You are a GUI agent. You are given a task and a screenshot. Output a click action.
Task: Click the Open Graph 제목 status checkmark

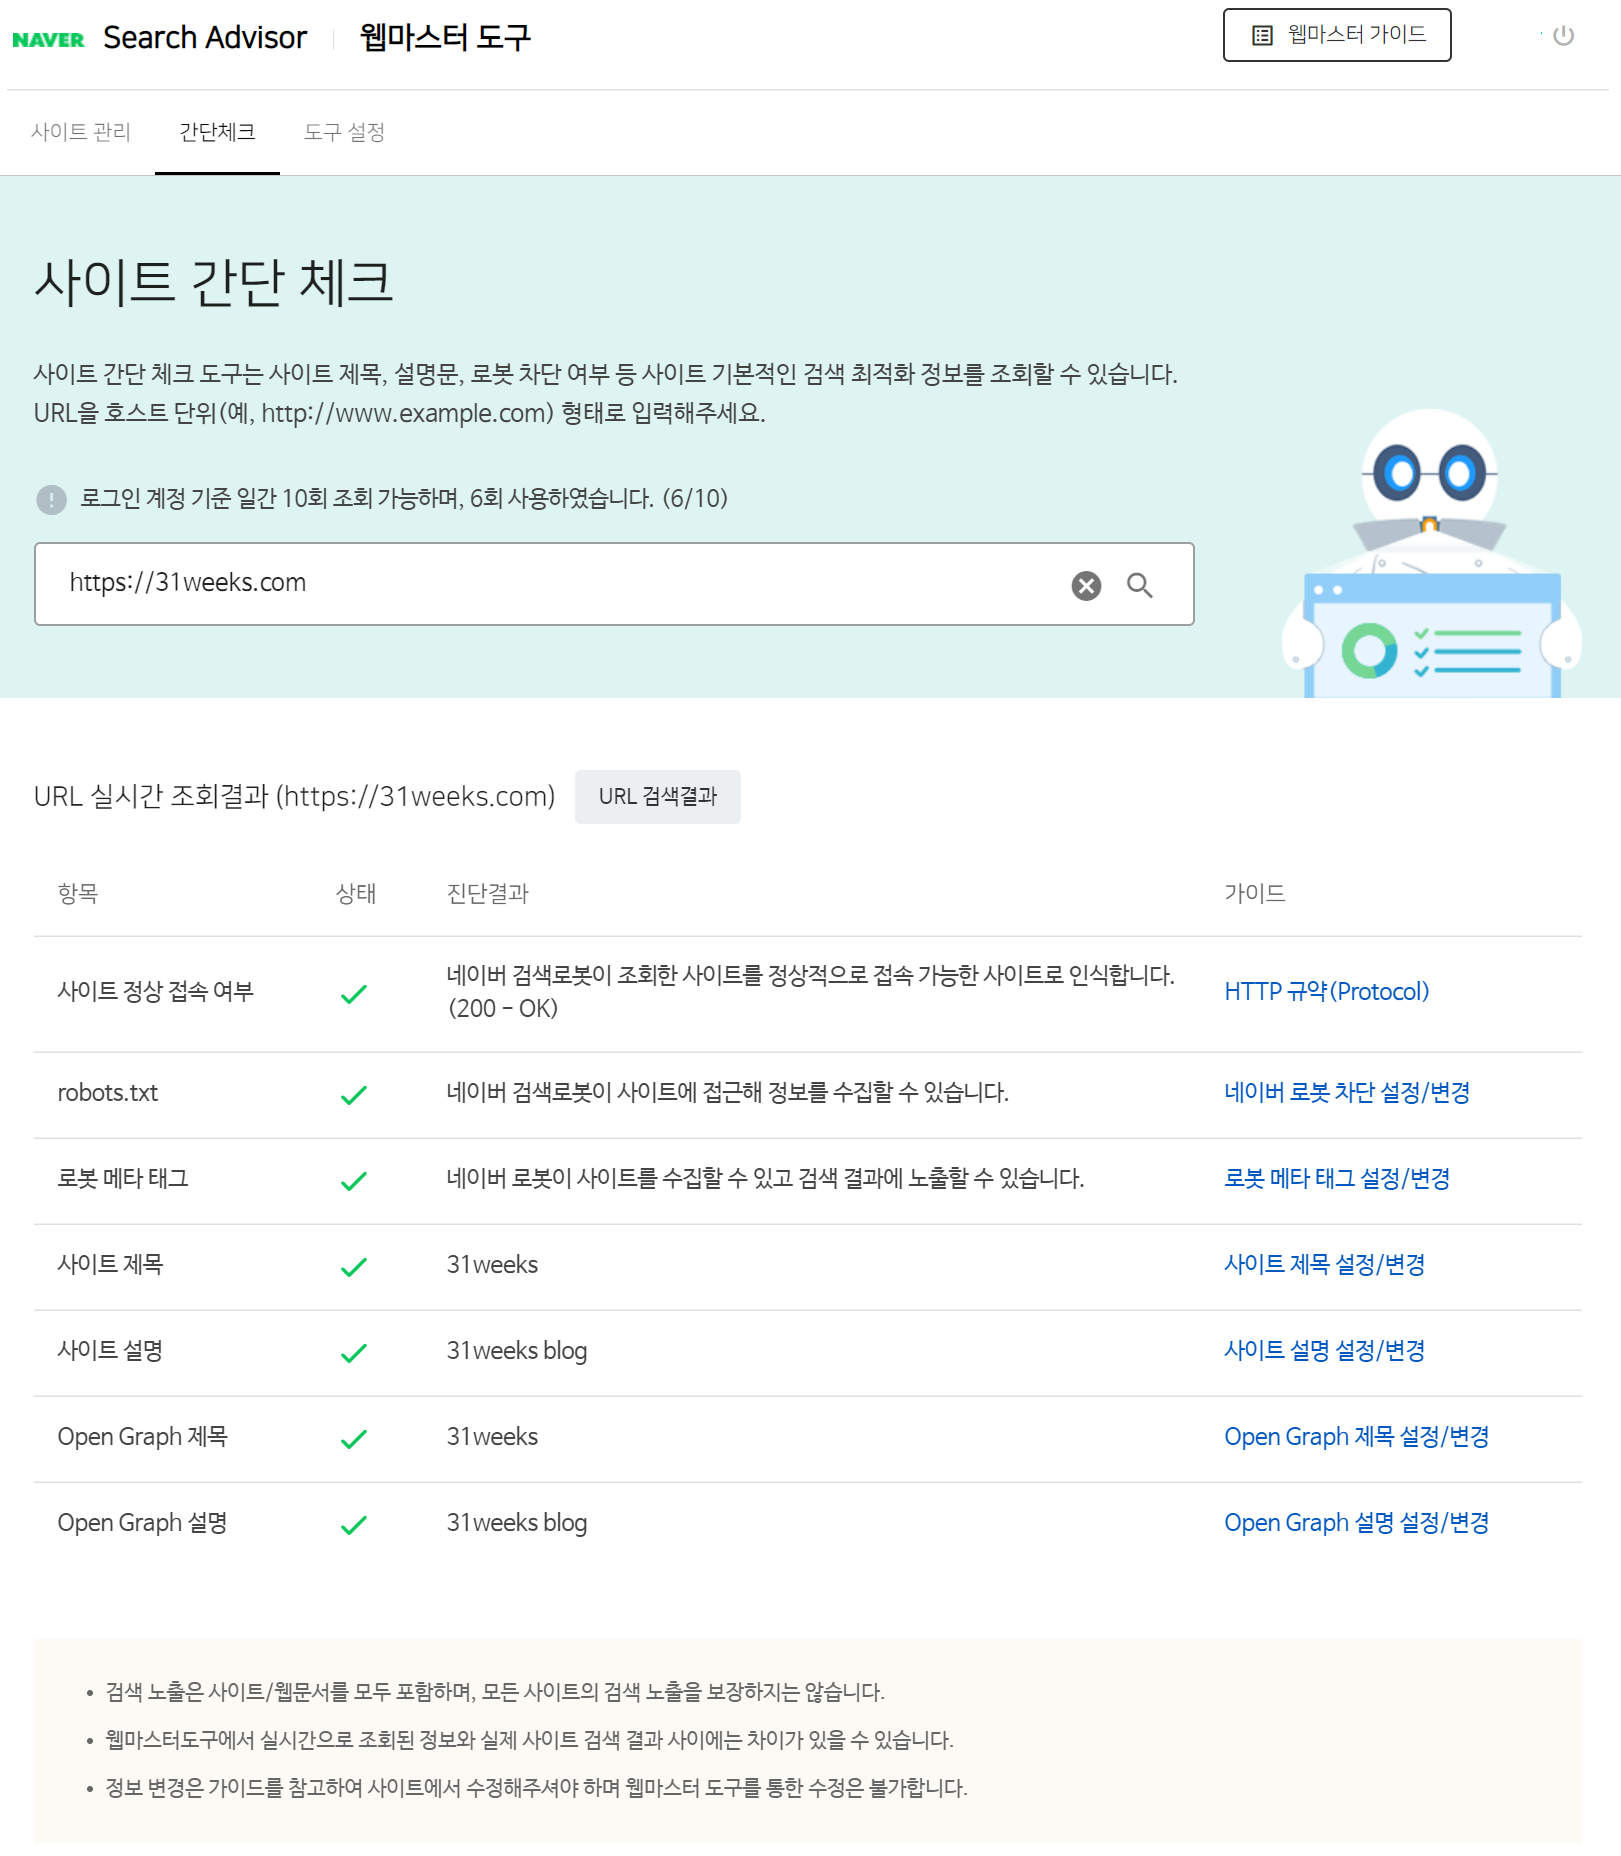[354, 1439]
